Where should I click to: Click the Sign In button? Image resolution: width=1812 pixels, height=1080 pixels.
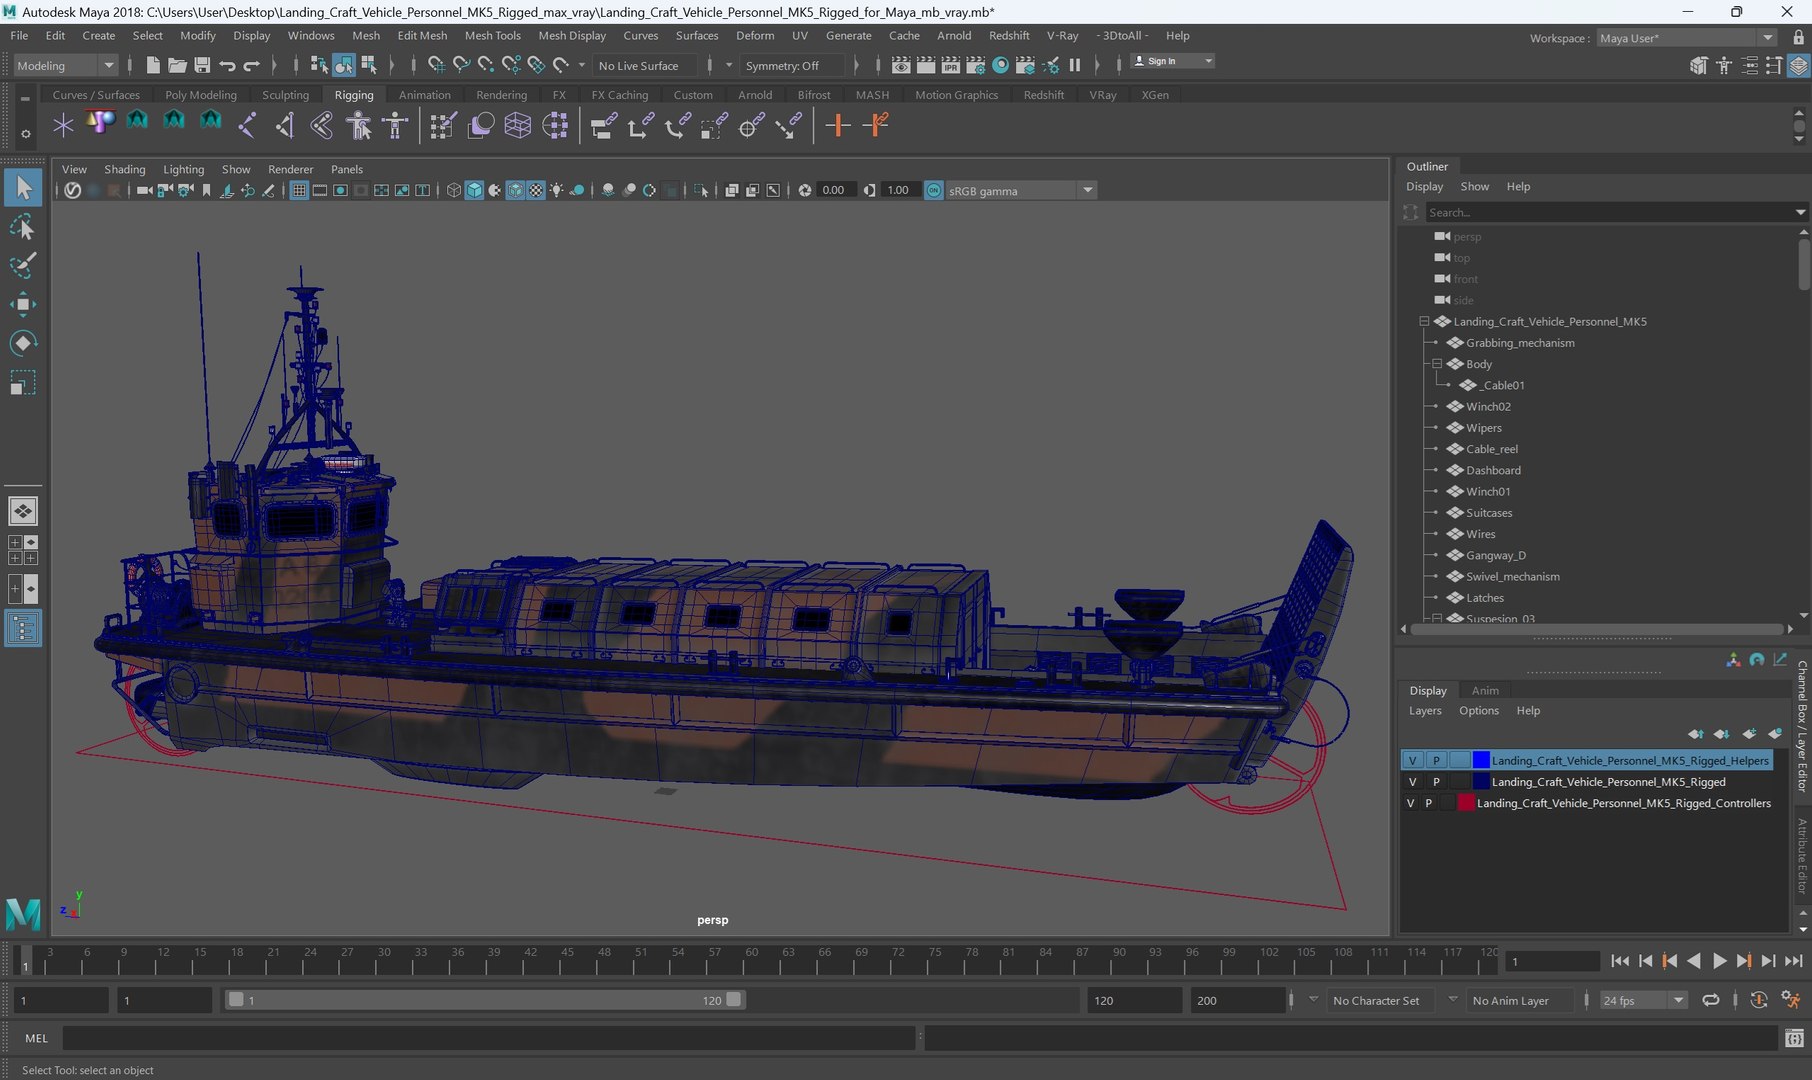tap(1172, 61)
